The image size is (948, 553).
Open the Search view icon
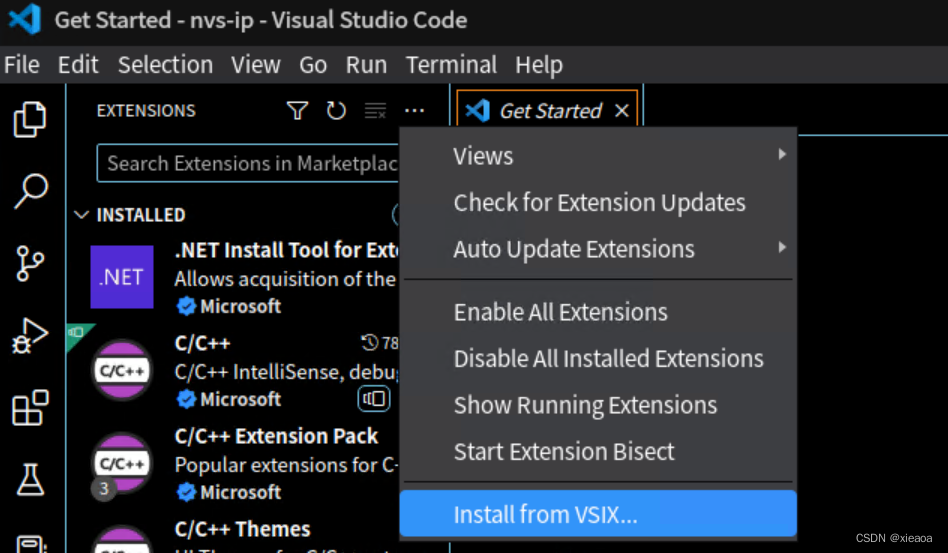click(30, 190)
